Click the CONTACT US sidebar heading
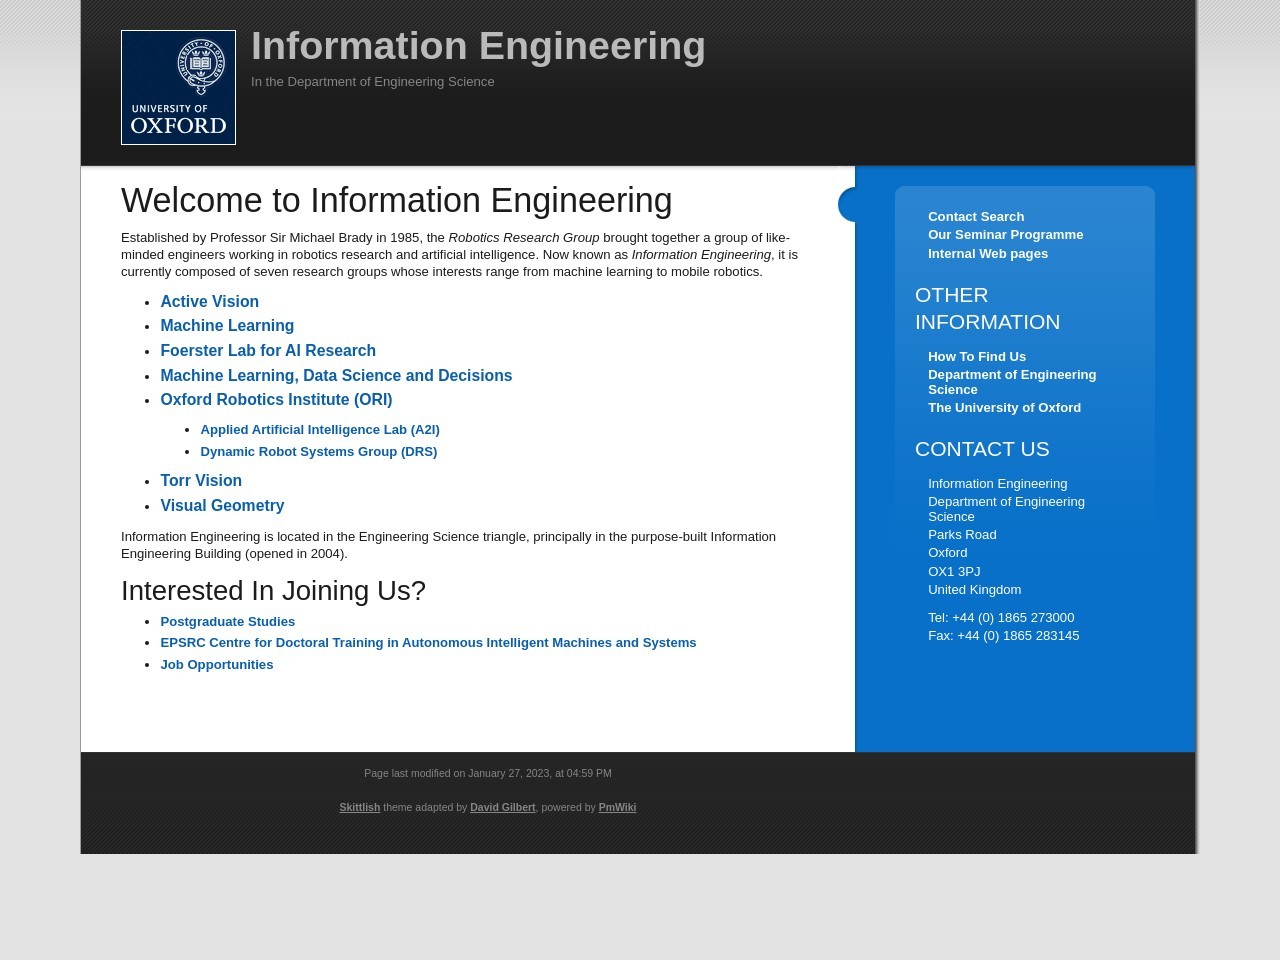 pyautogui.click(x=982, y=449)
